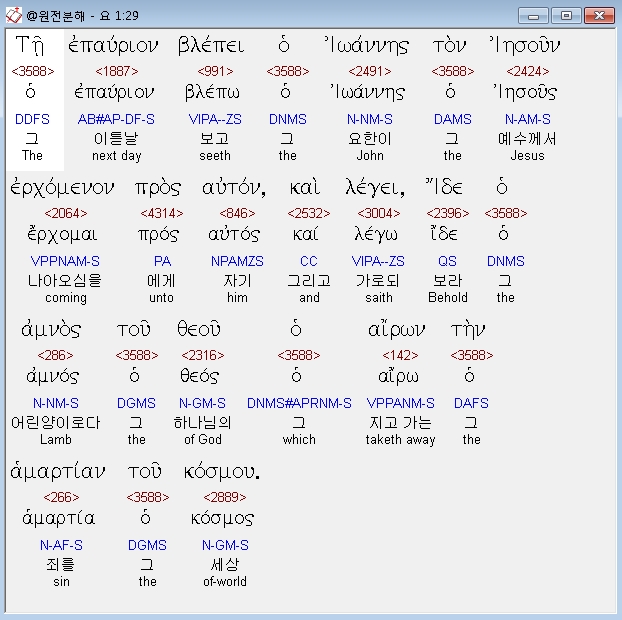622x620 pixels.
Task: Click Strong's number <2064>
Action: (66, 213)
